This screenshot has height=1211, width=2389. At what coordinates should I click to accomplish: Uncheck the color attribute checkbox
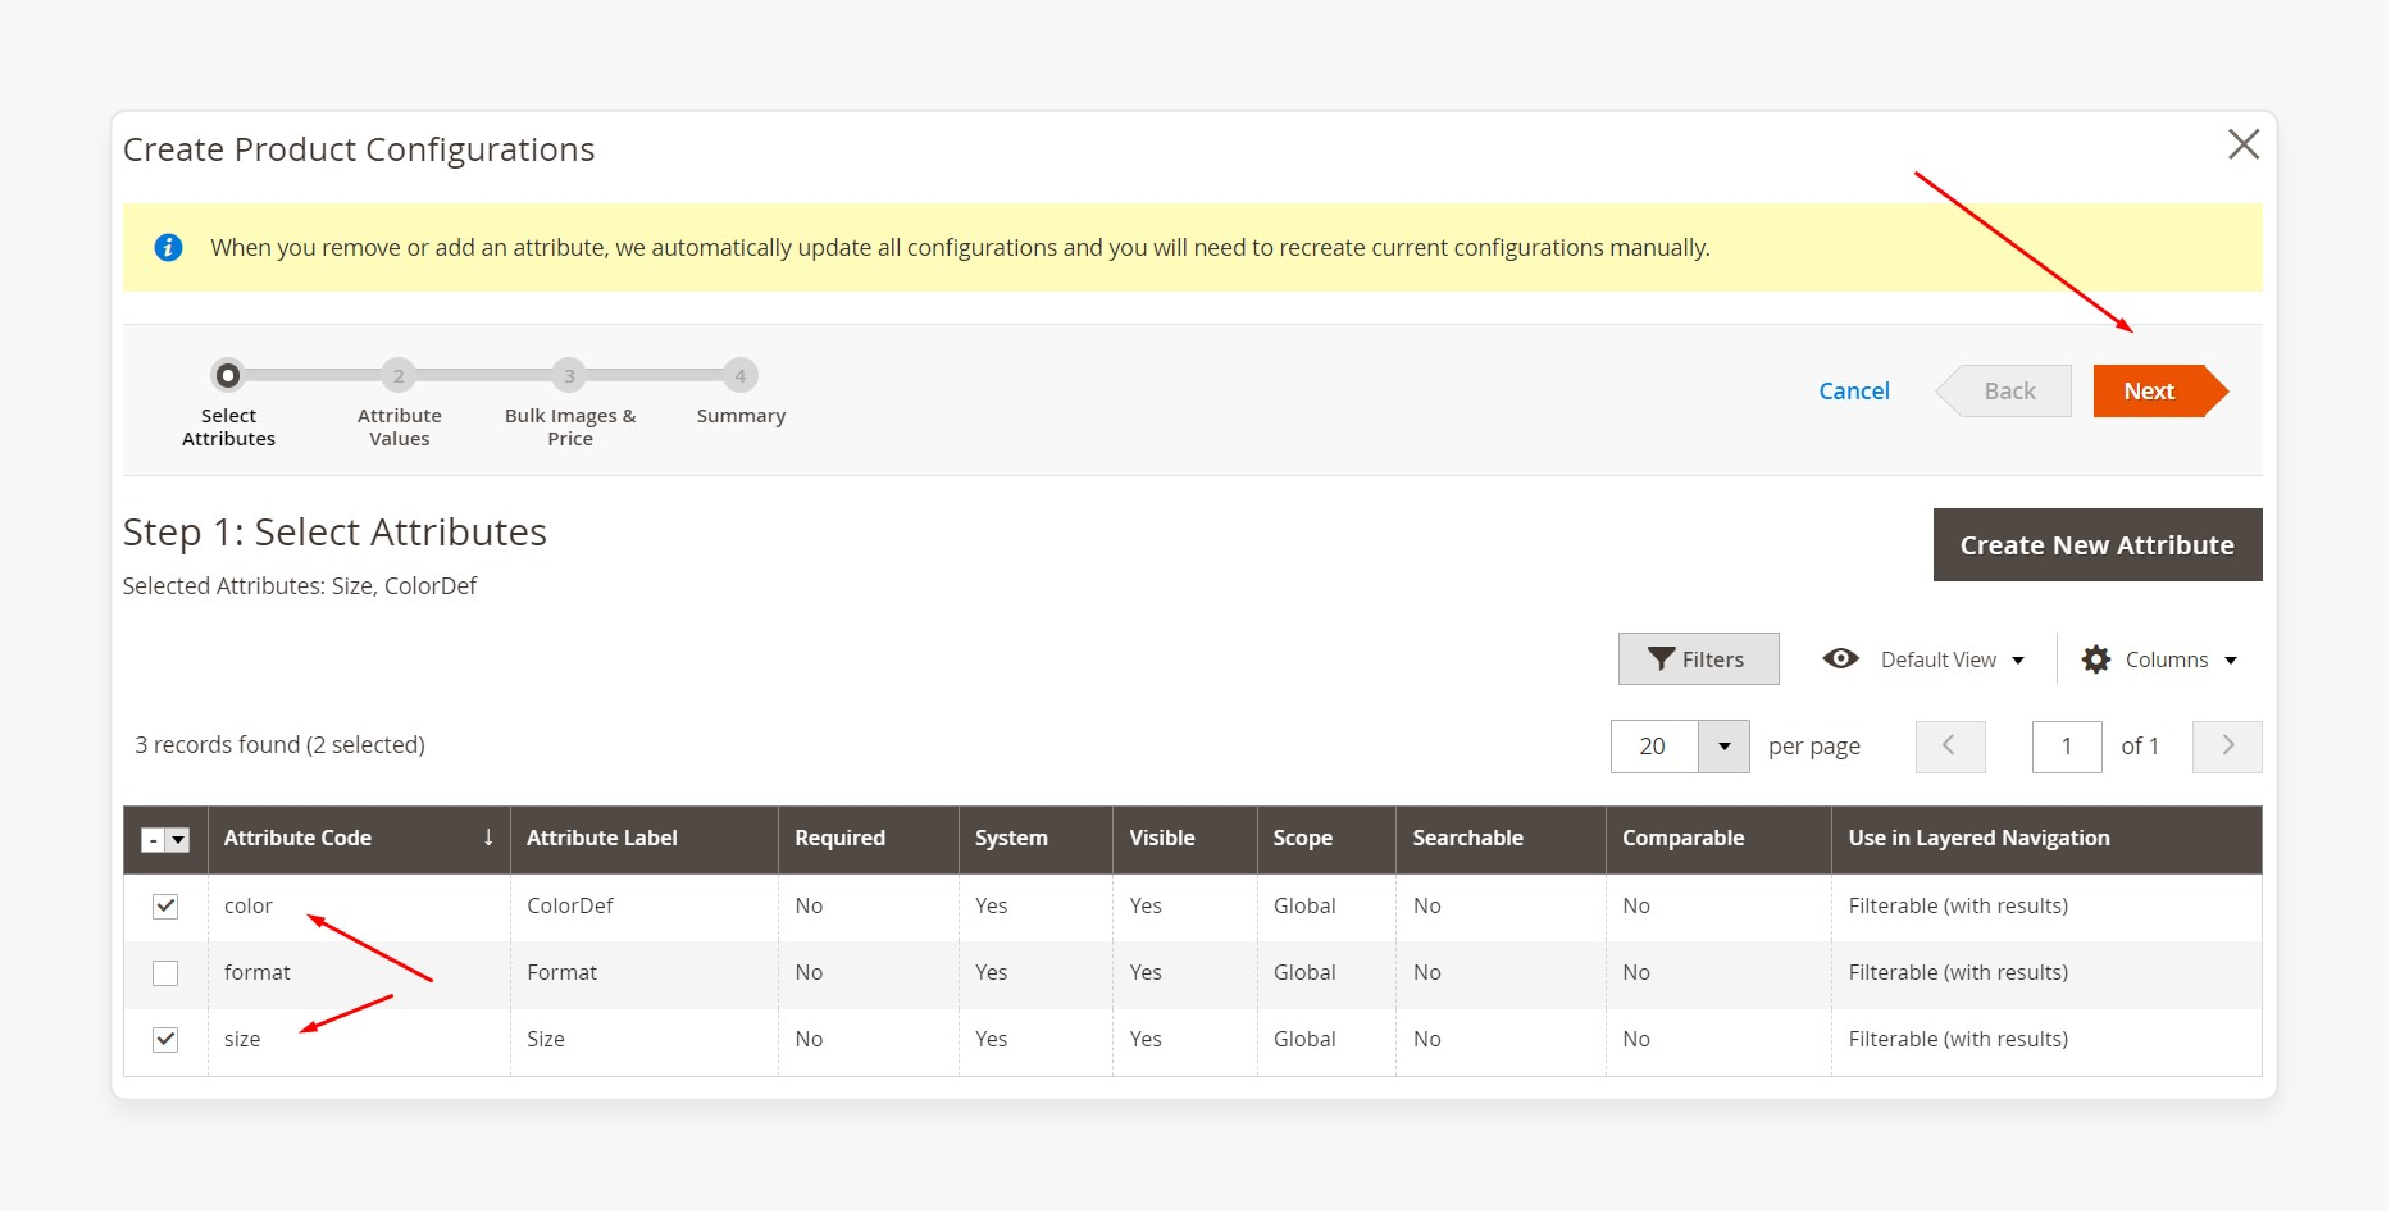165,906
